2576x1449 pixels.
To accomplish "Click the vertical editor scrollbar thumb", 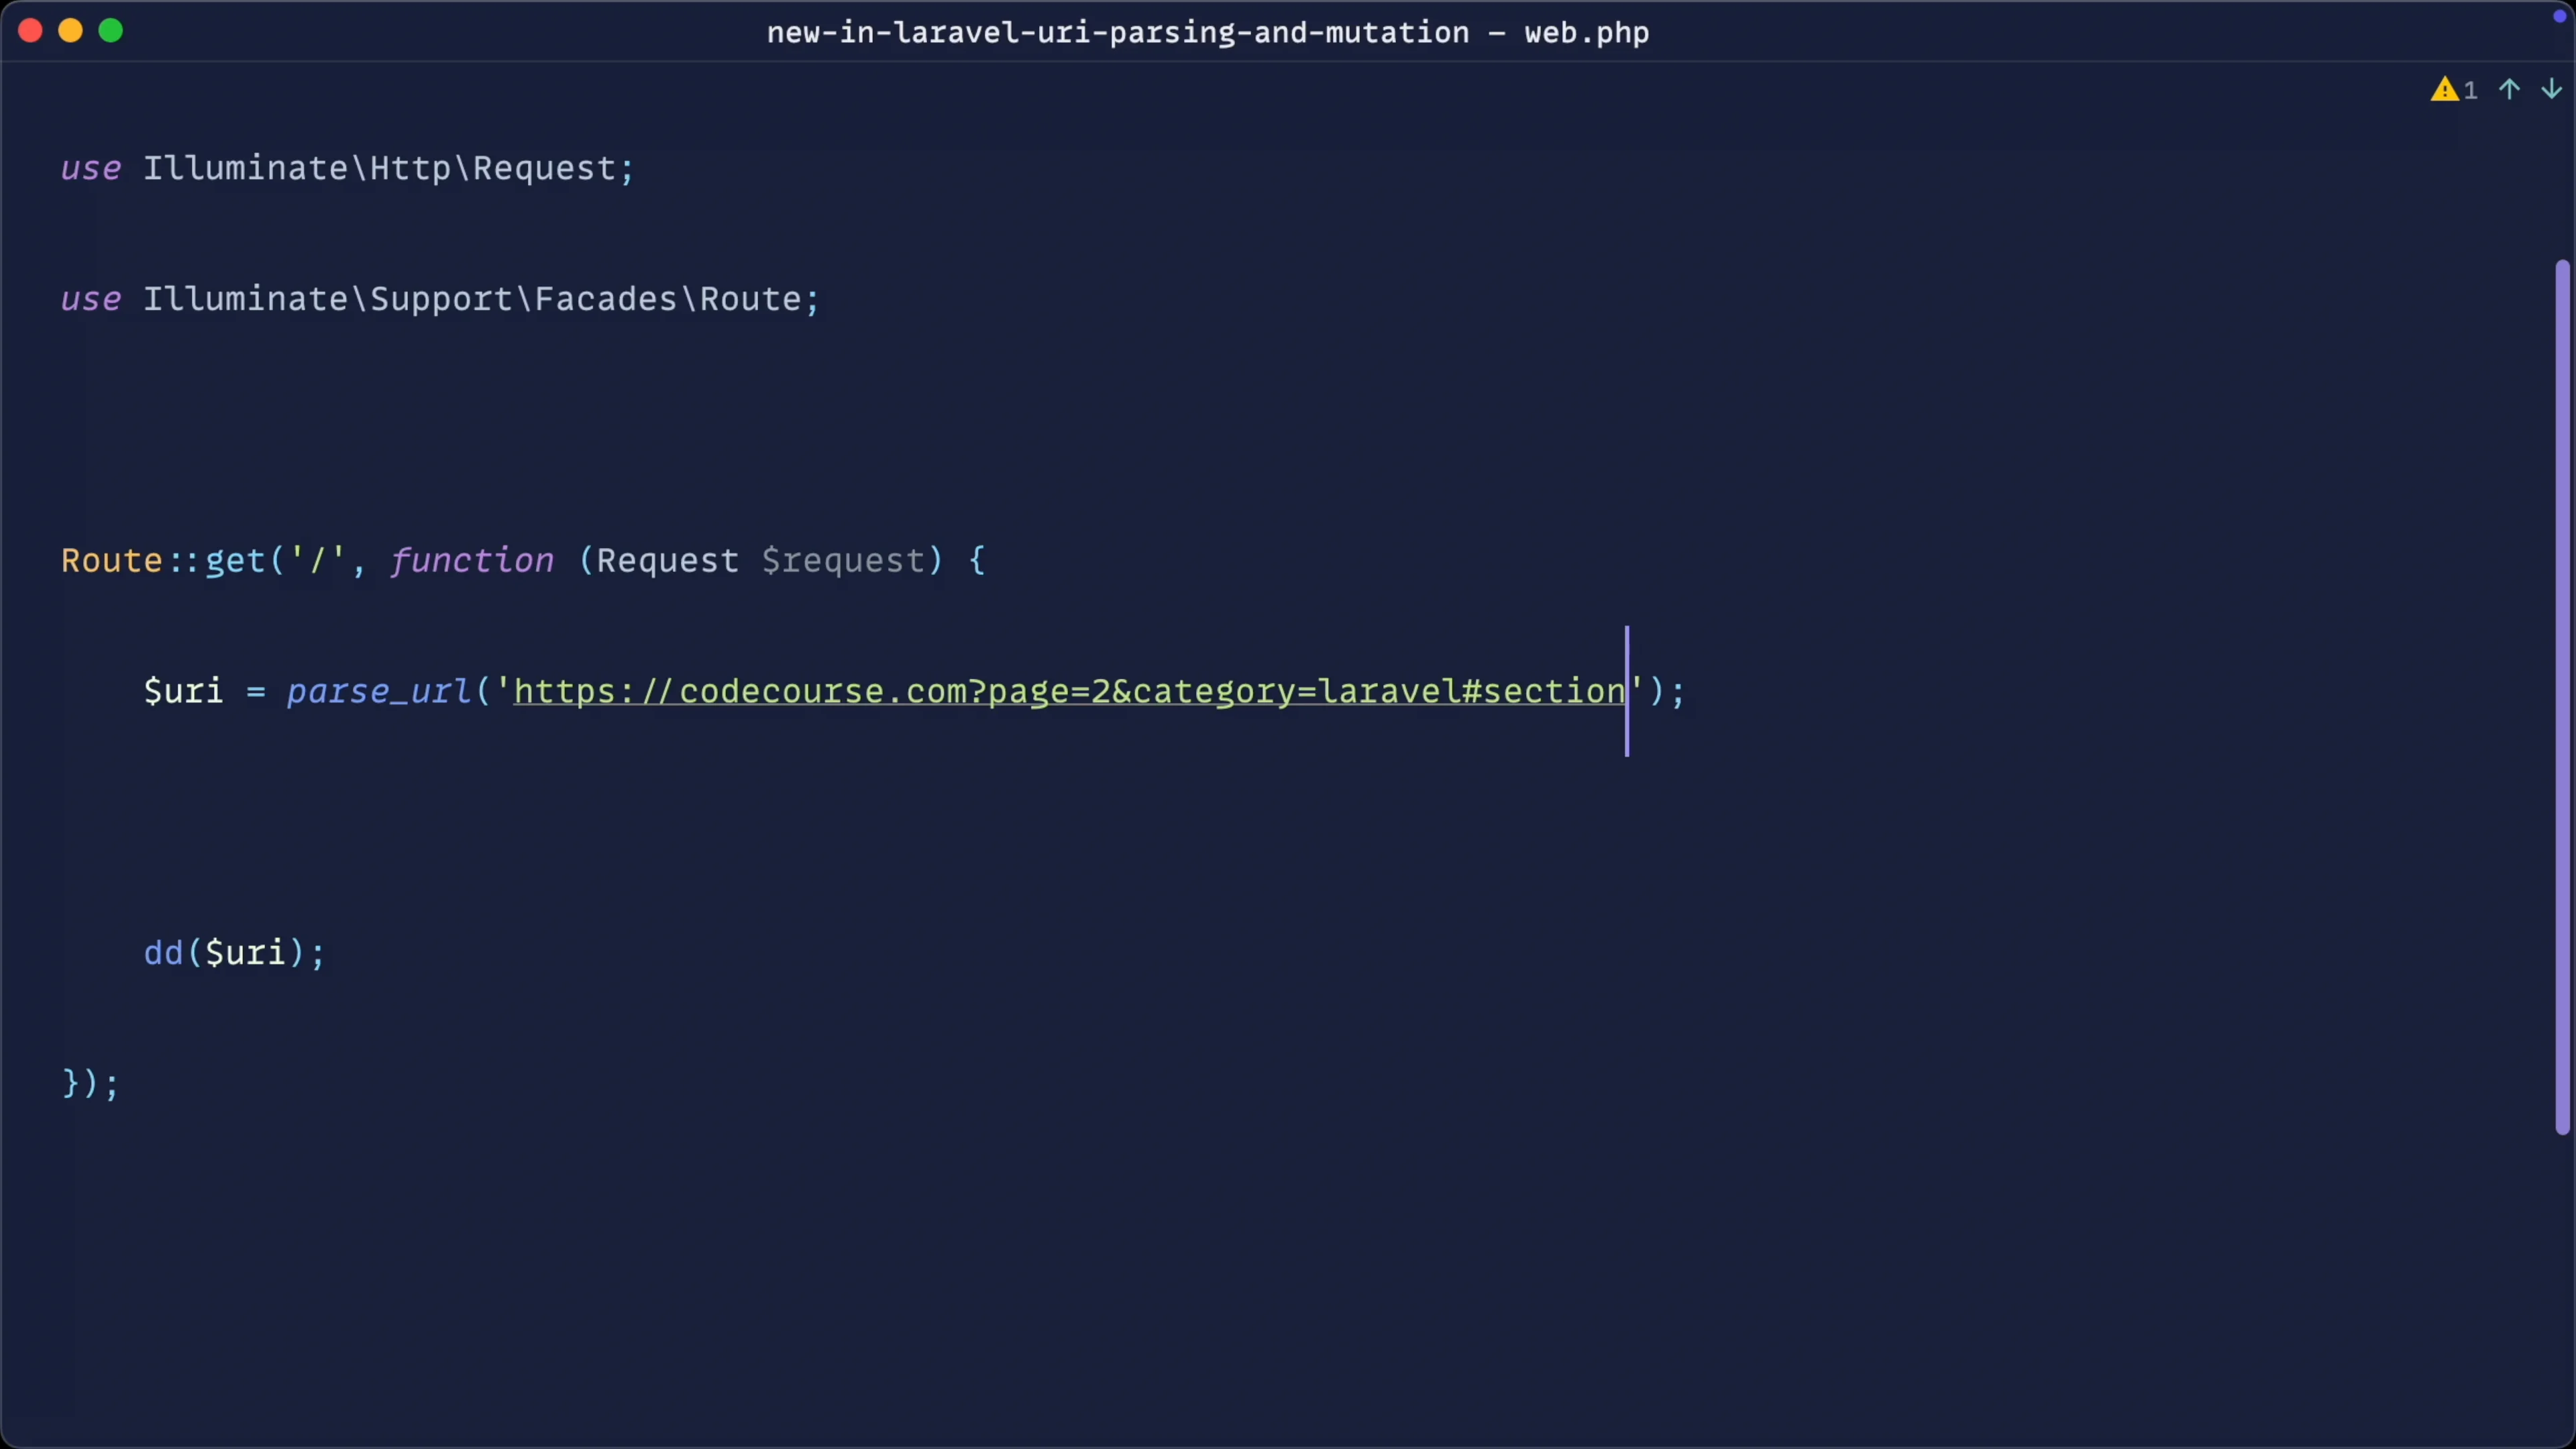I will [2562, 696].
